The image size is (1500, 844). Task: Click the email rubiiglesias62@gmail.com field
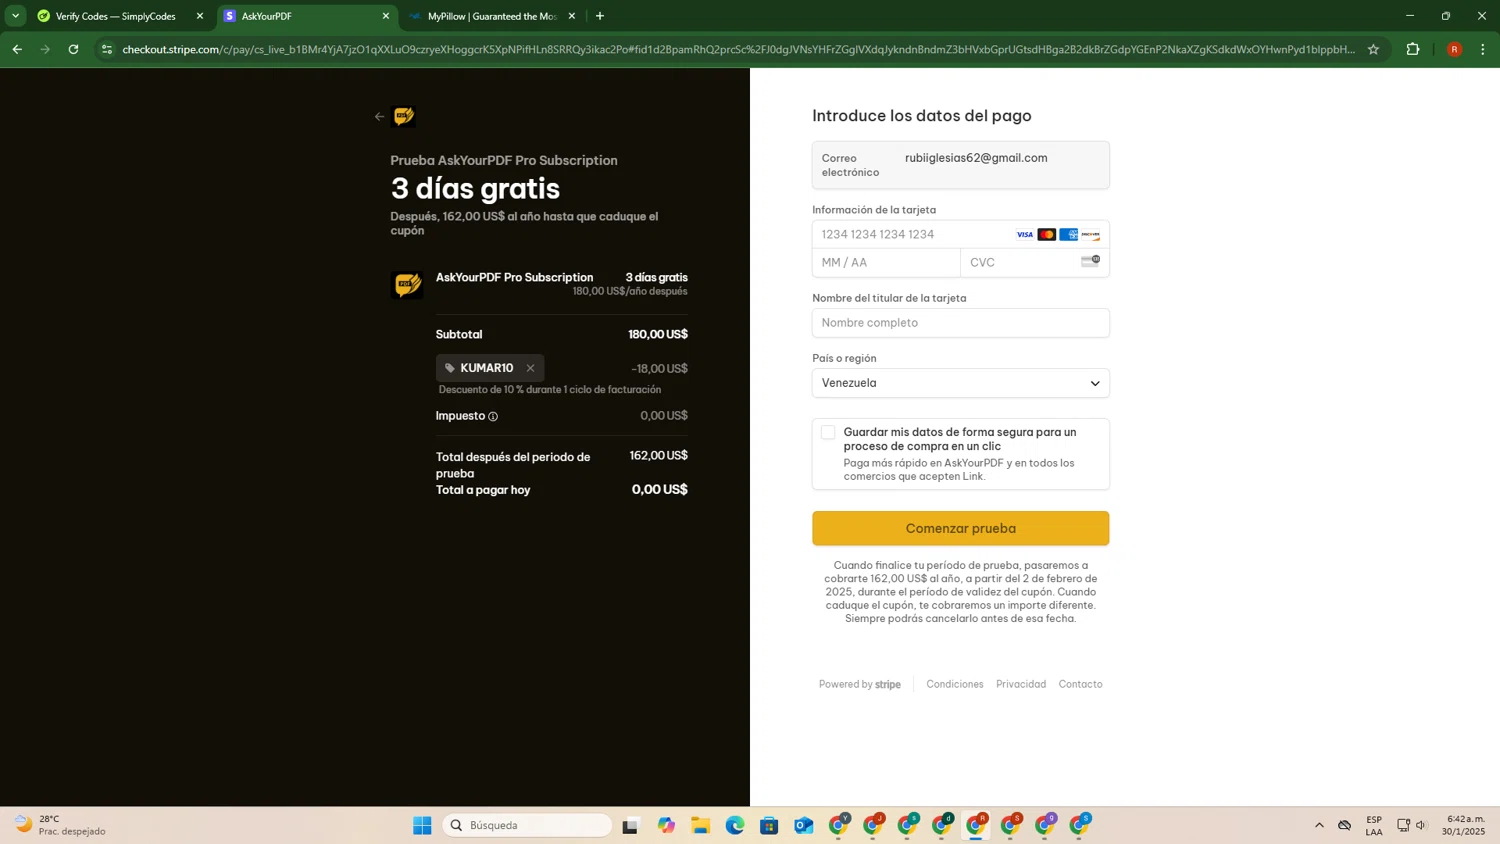click(960, 165)
